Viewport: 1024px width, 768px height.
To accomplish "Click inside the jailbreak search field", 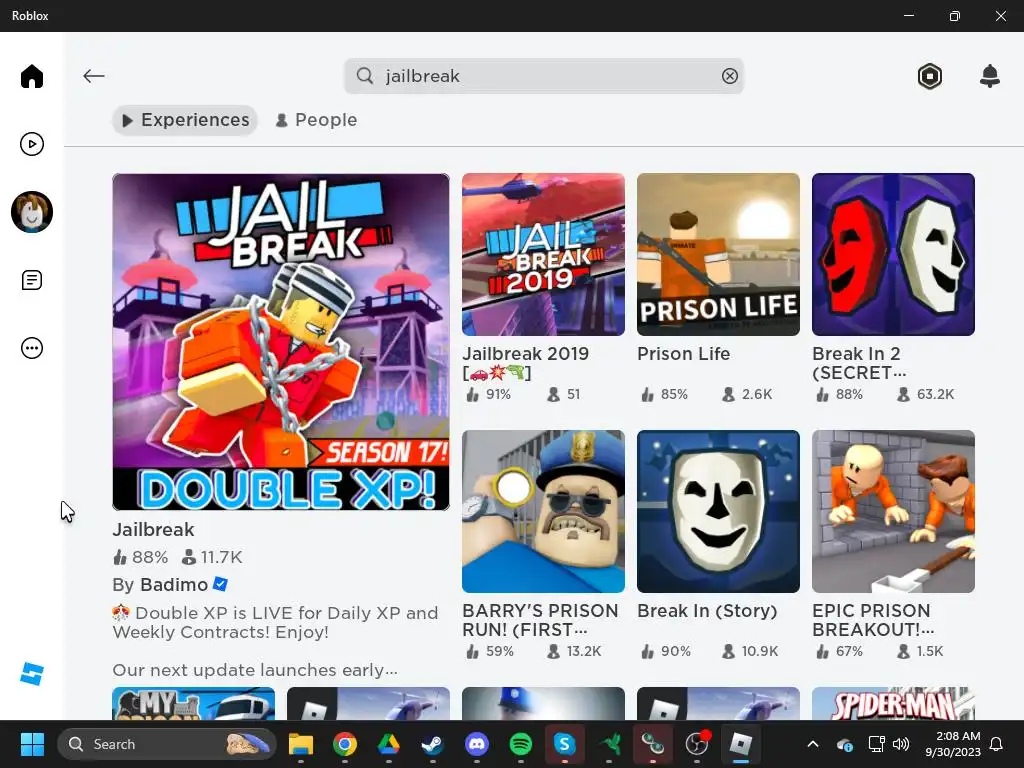I will pyautogui.click(x=543, y=76).
